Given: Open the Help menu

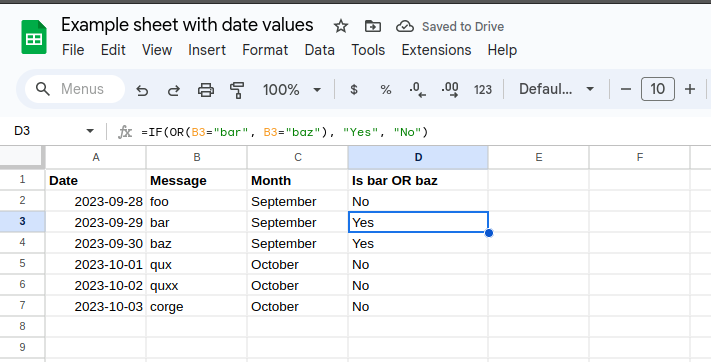Looking at the screenshot, I should tap(502, 50).
